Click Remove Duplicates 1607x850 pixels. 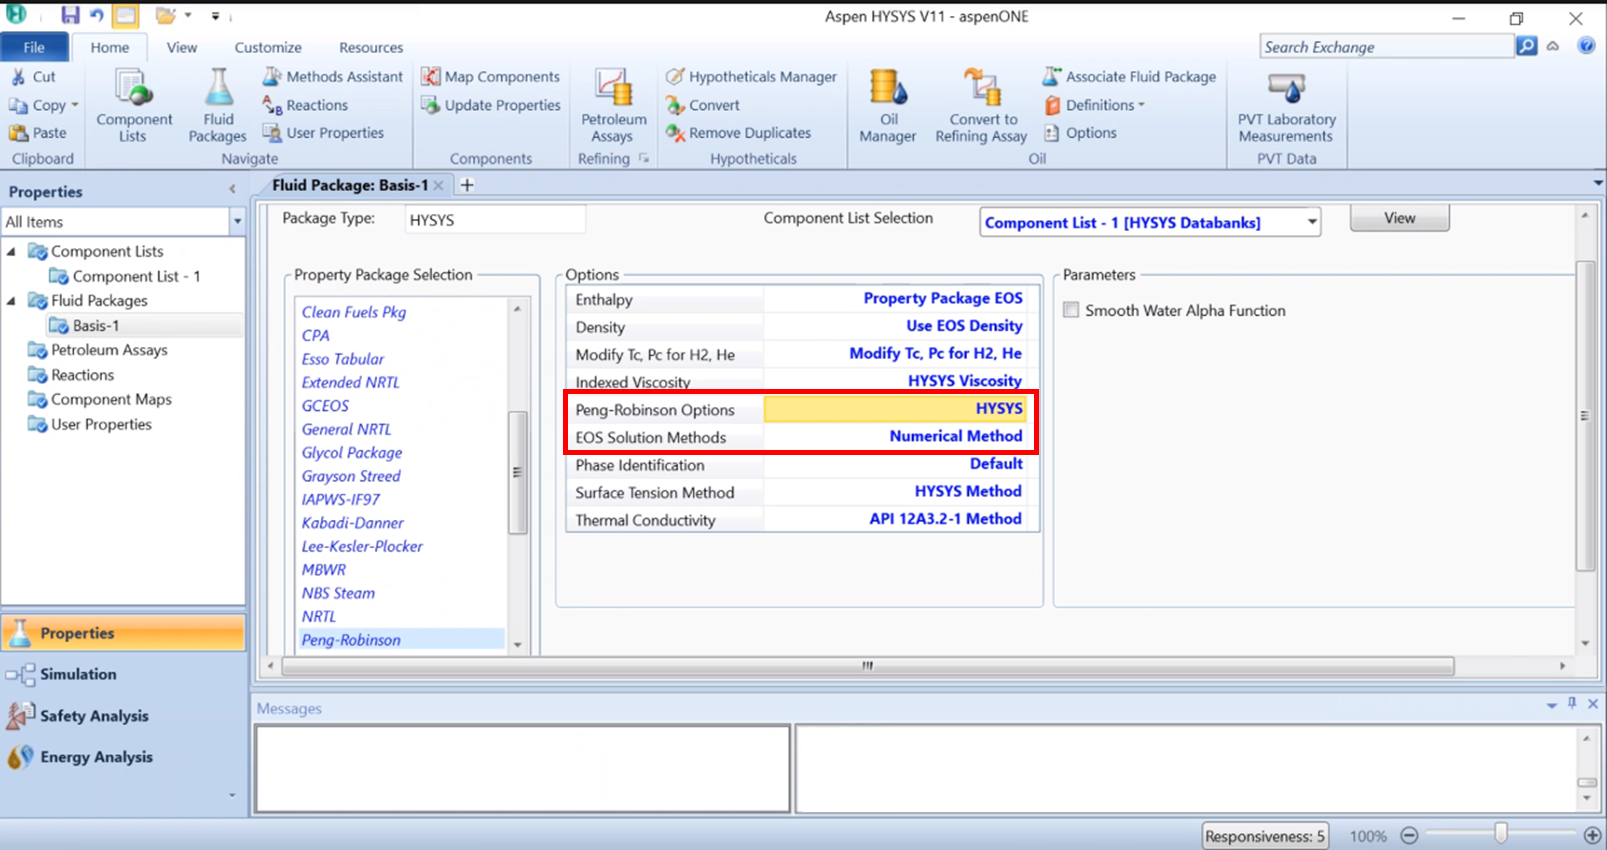pos(738,133)
